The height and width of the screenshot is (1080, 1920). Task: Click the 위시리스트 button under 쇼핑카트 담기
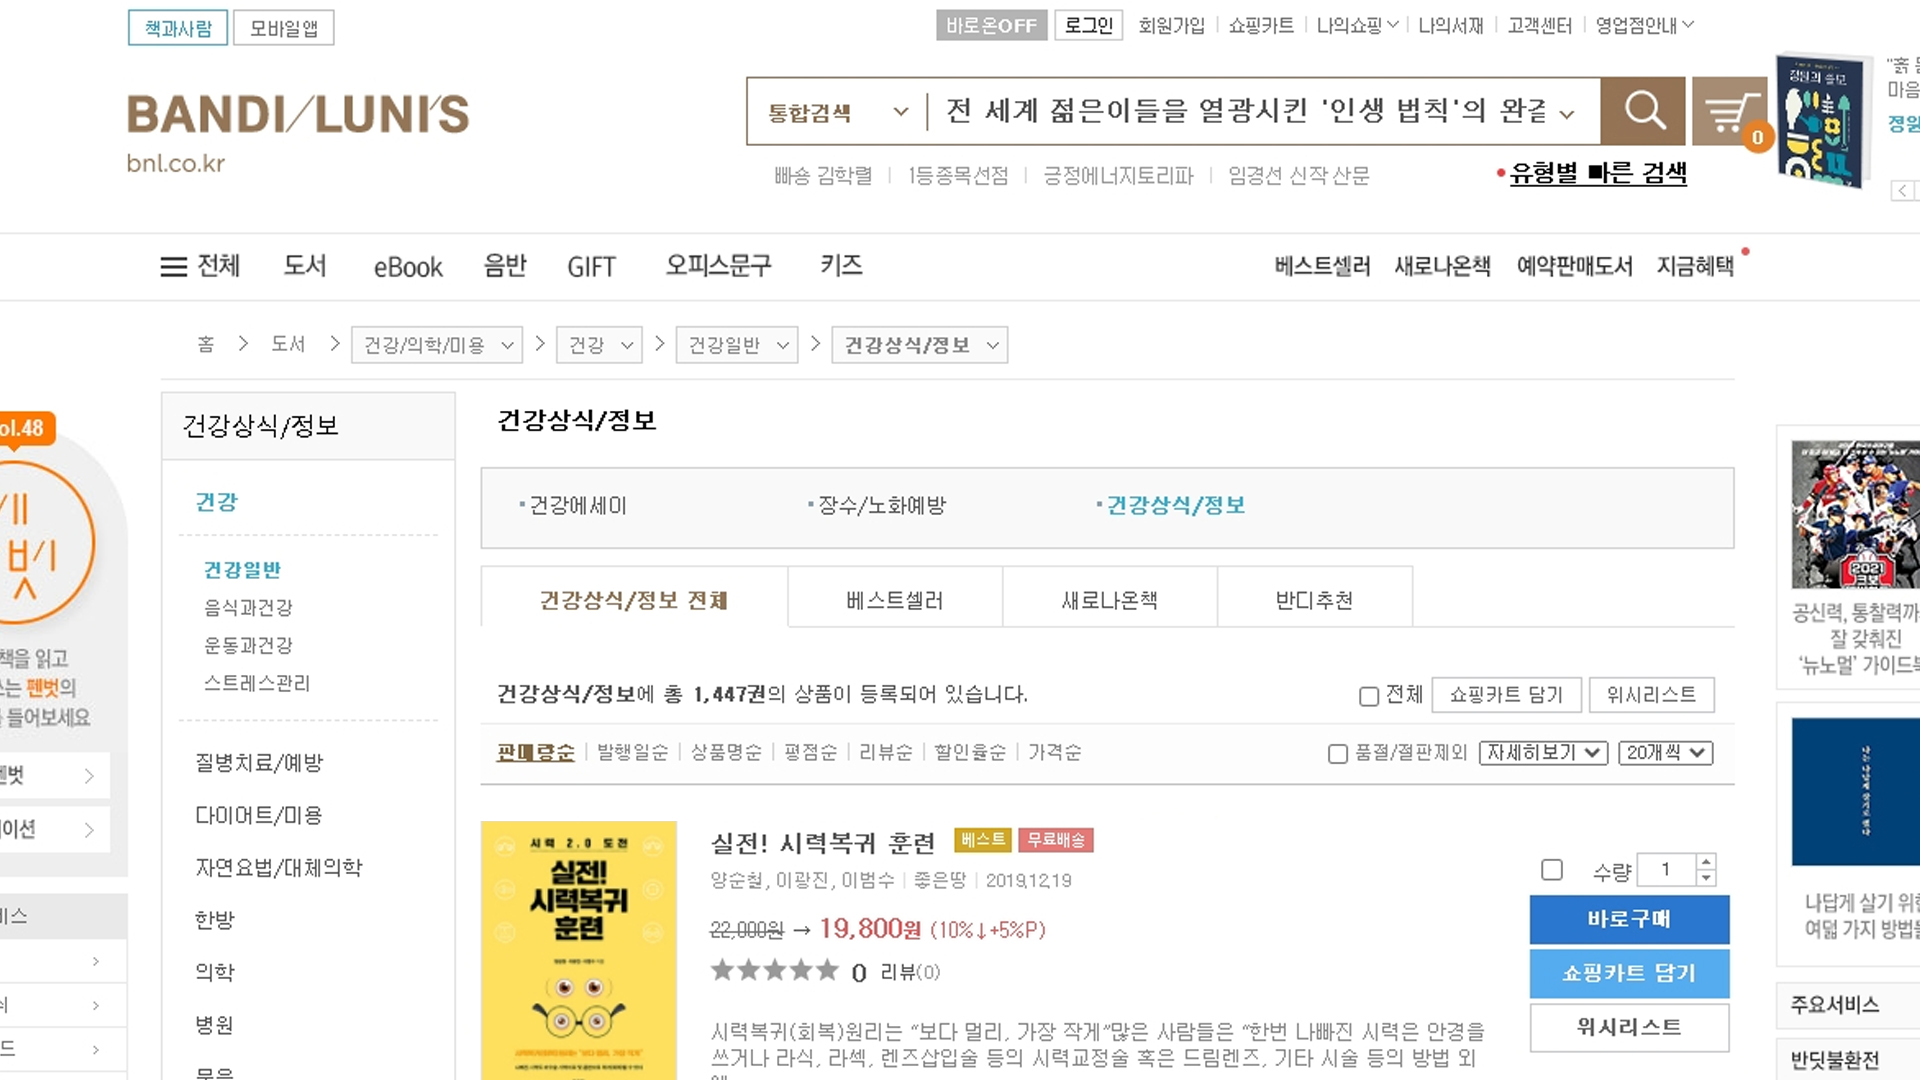pyautogui.click(x=1629, y=1027)
